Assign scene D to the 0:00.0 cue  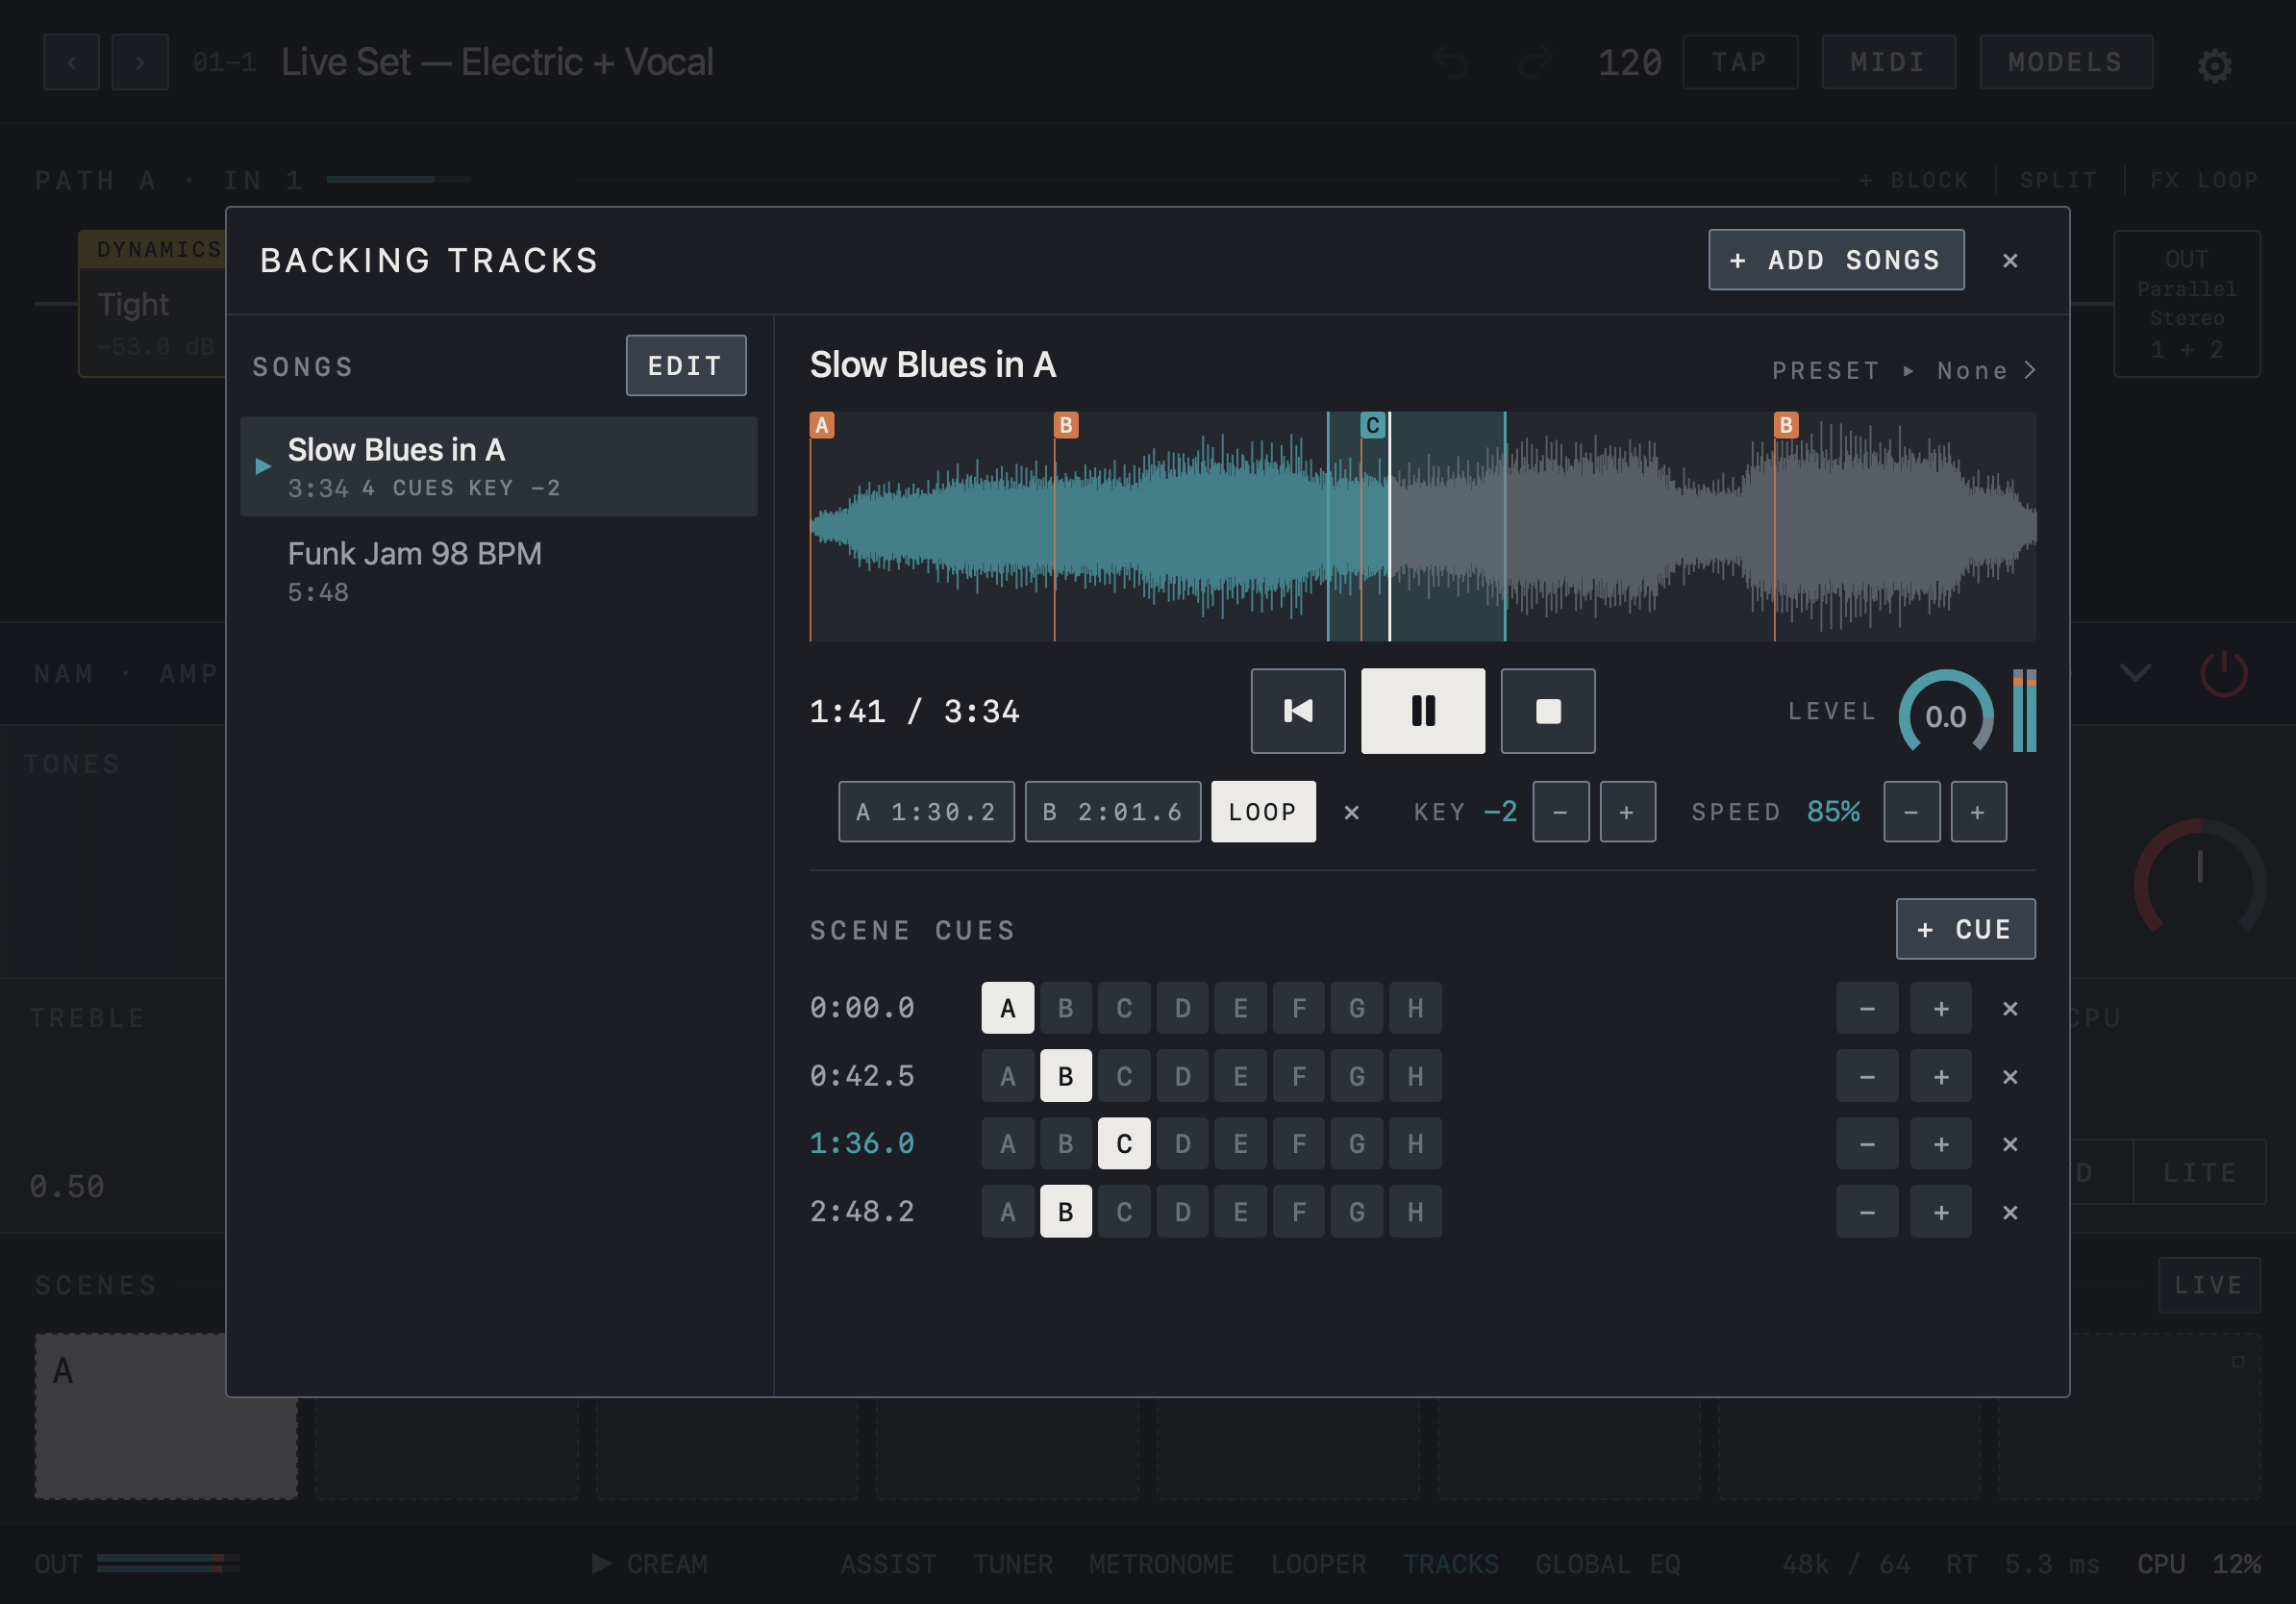tap(1182, 1008)
